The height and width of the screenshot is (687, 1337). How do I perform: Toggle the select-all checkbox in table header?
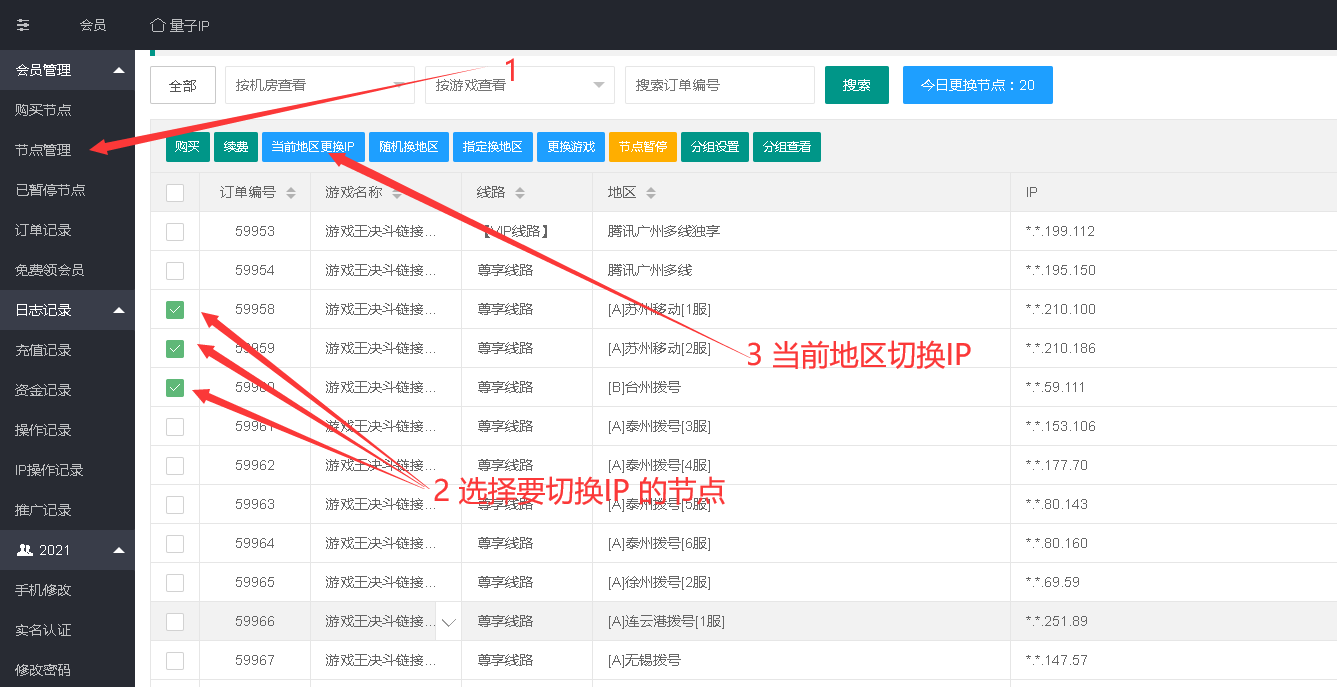tap(175, 193)
